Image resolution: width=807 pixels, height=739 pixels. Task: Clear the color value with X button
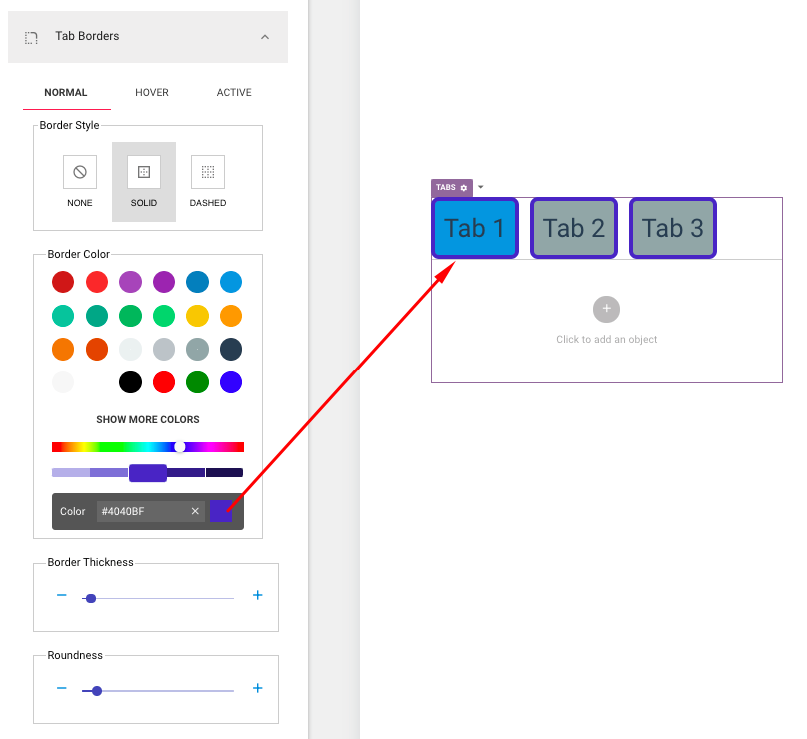coord(195,511)
